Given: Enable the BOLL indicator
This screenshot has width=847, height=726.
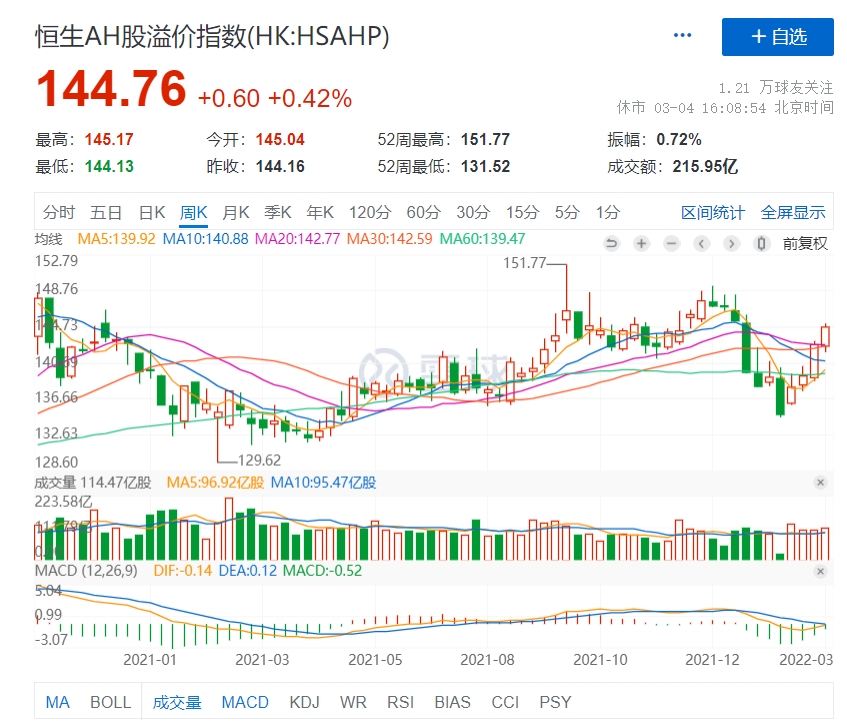Looking at the screenshot, I should pos(110,702).
